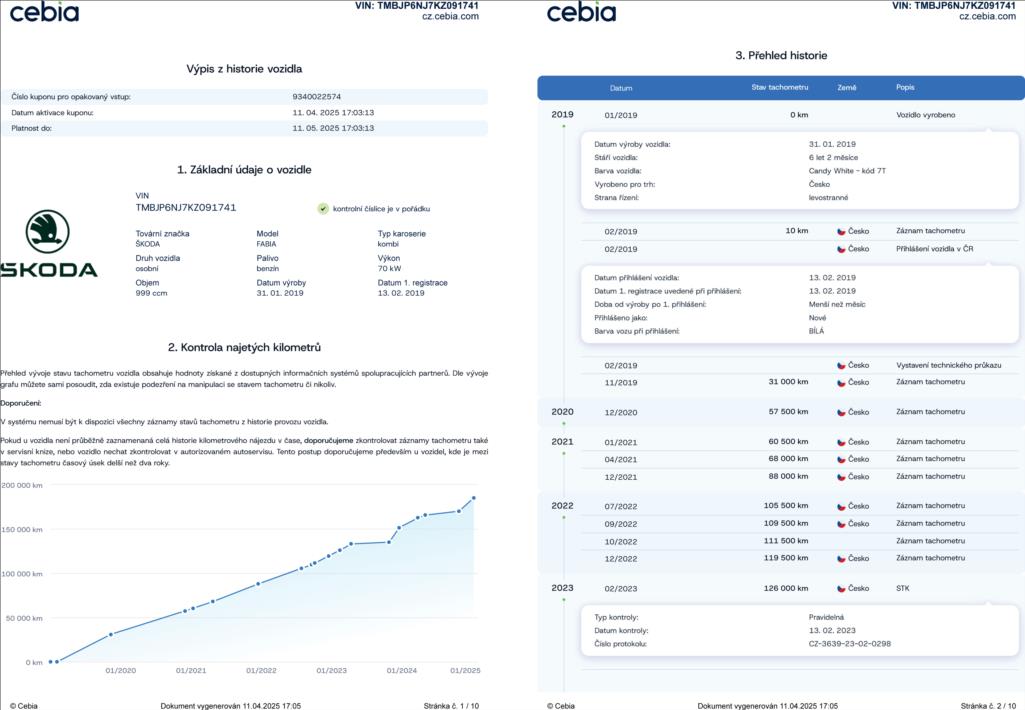Screen dimensions: 1025x710
Task: Click the activation date 11. 04. 2025 17:03:13
Action: coord(333,112)
